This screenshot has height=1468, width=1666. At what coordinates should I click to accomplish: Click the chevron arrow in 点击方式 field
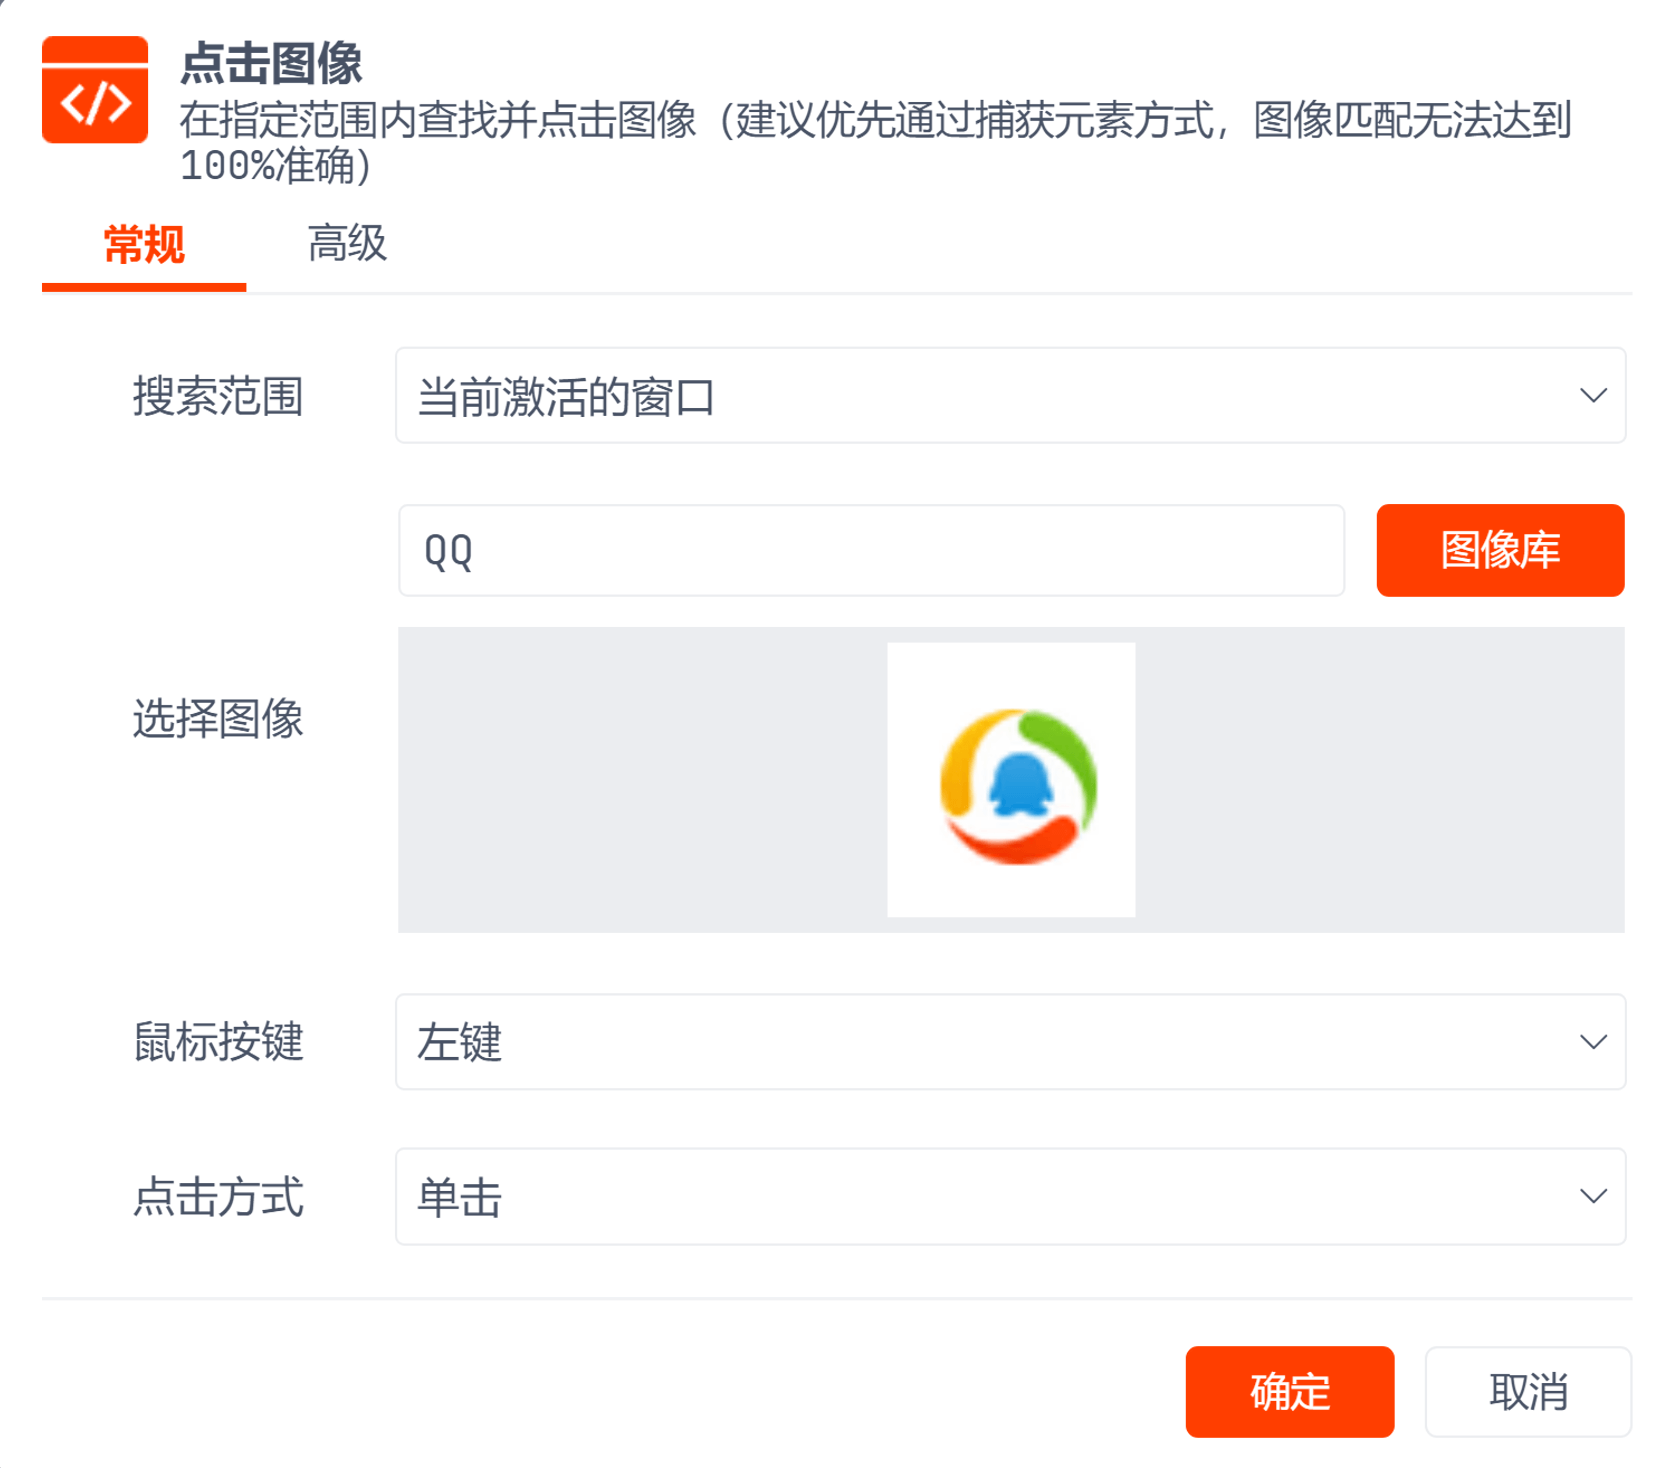tap(1592, 1197)
